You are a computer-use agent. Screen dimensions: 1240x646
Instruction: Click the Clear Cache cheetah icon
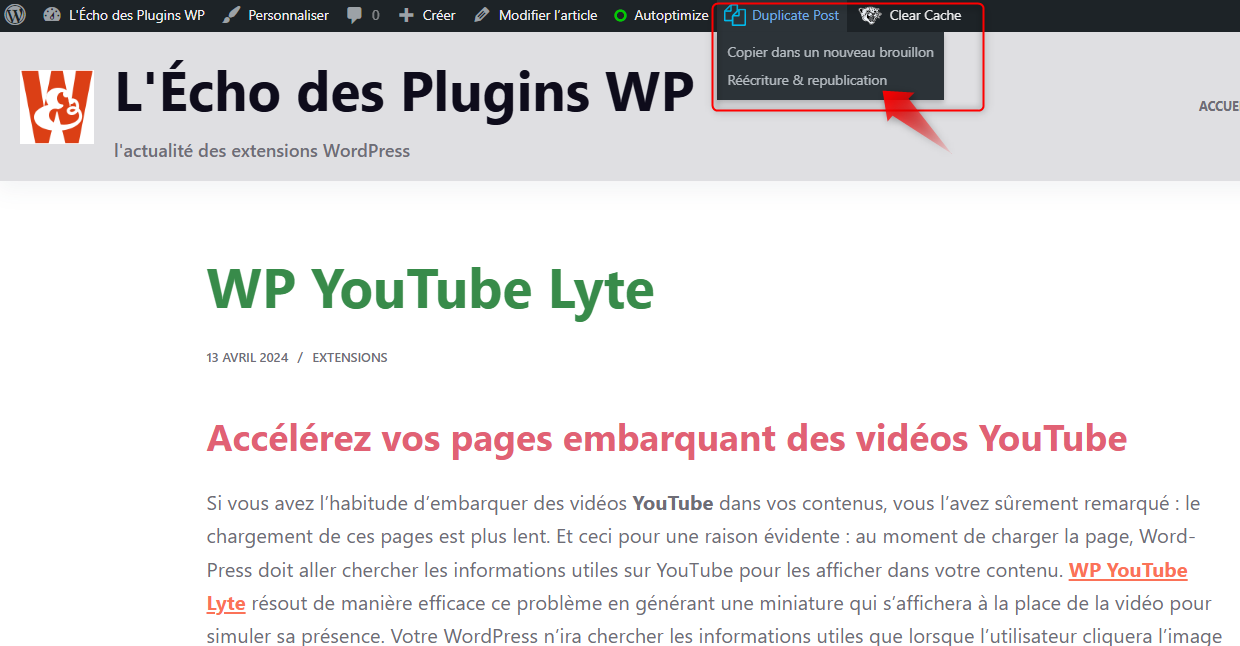(870, 15)
